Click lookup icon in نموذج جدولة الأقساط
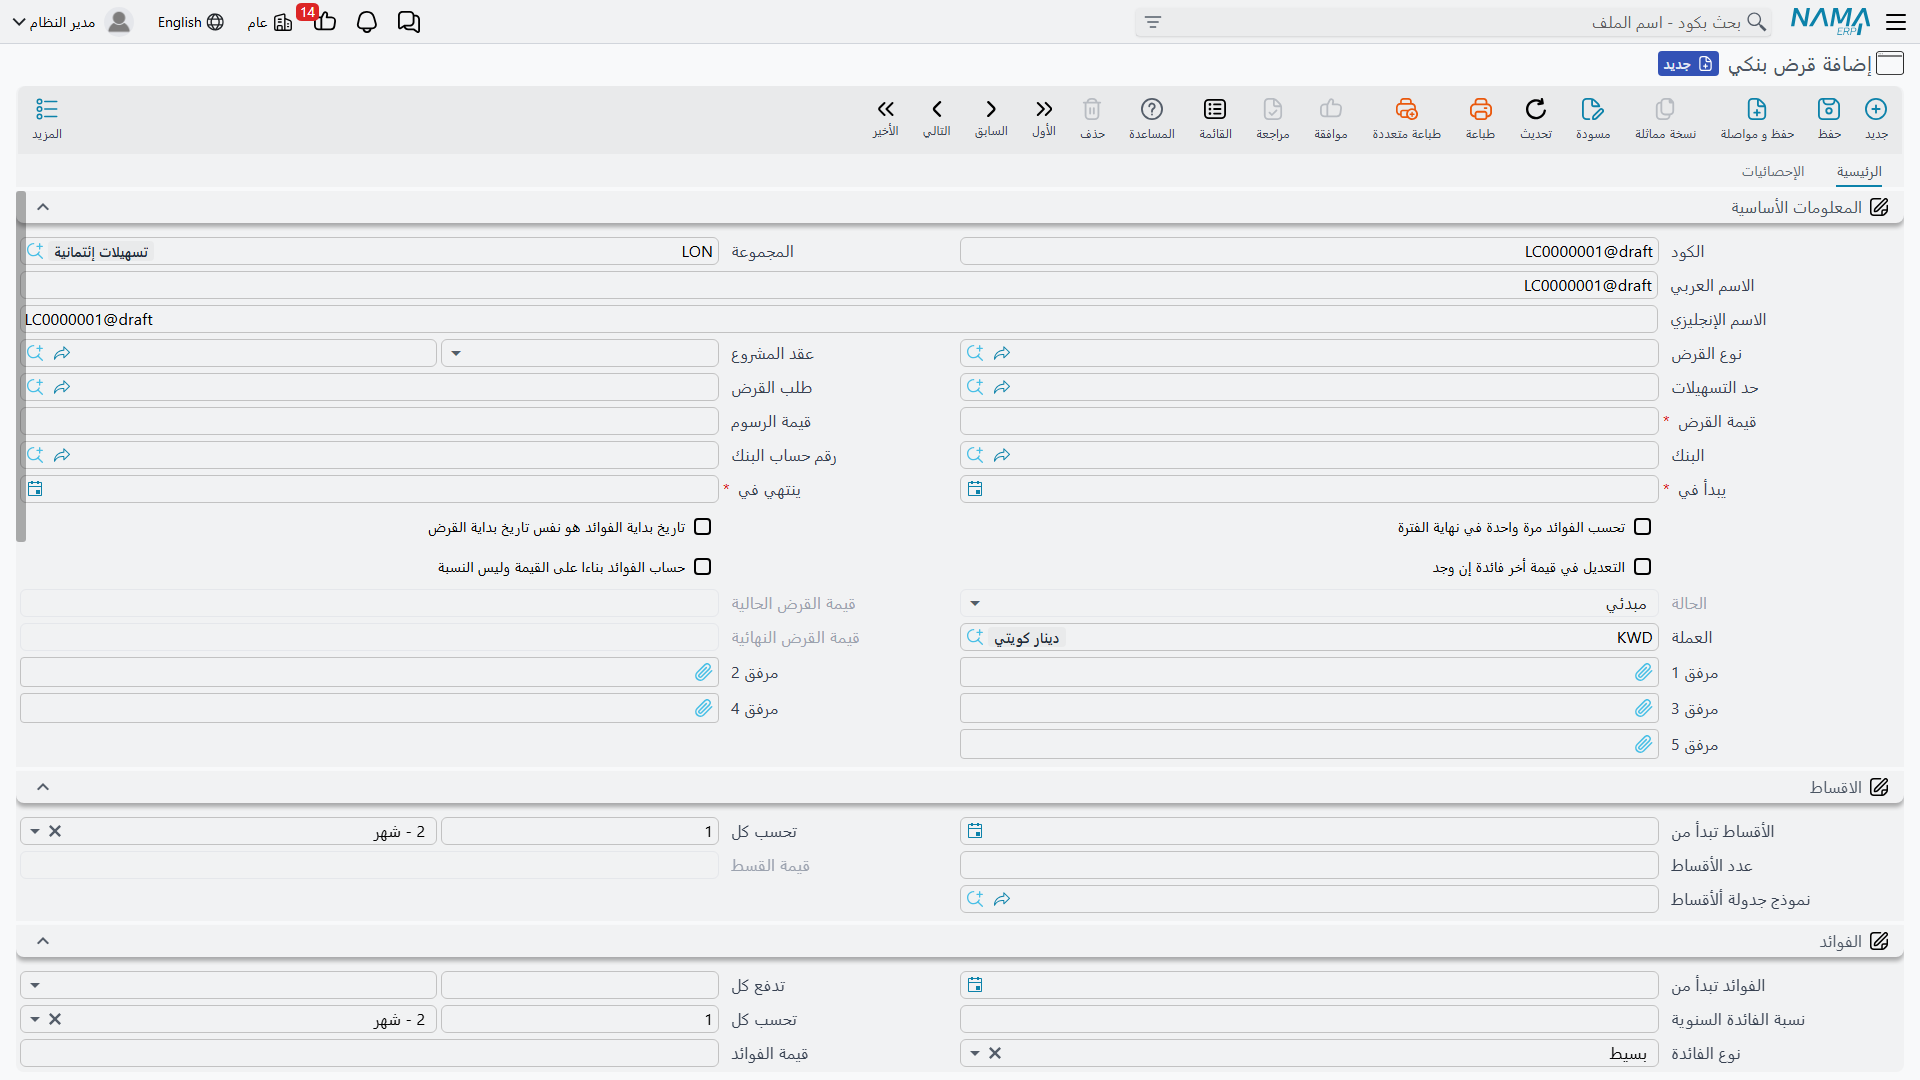Screen dimensions: 1920x1080 point(975,899)
